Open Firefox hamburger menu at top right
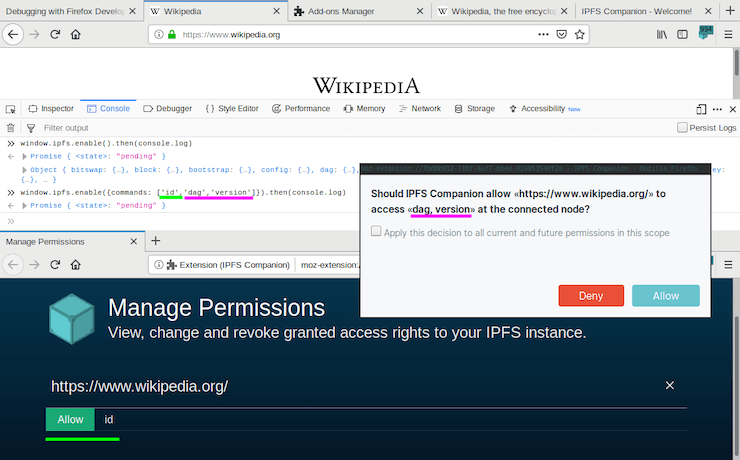 point(727,34)
